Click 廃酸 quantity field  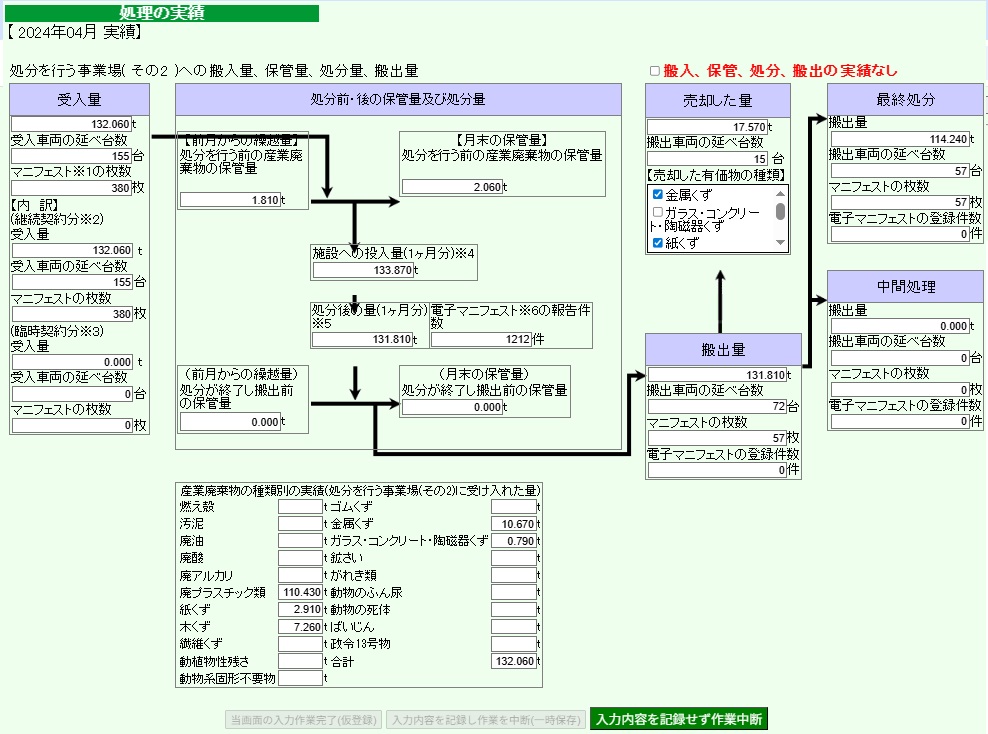(x=301, y=558)
